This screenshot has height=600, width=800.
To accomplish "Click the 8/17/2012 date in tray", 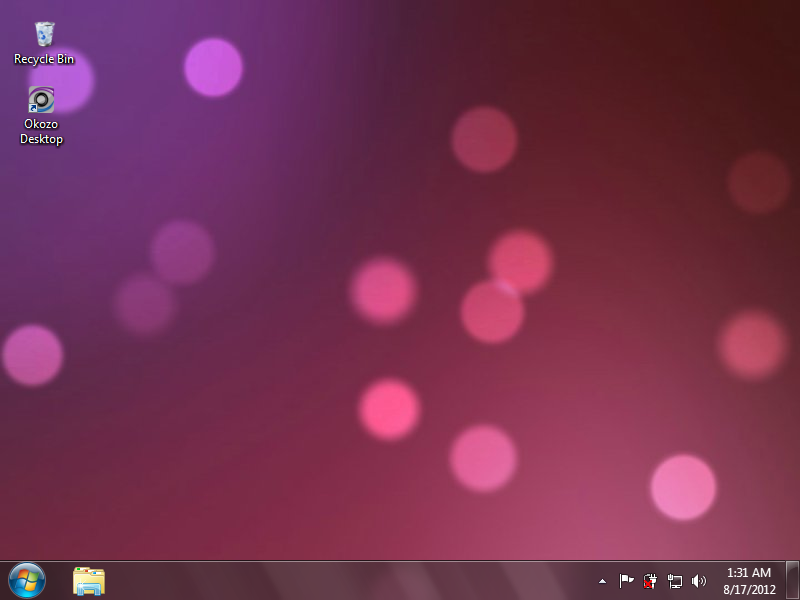I will 749,590.
